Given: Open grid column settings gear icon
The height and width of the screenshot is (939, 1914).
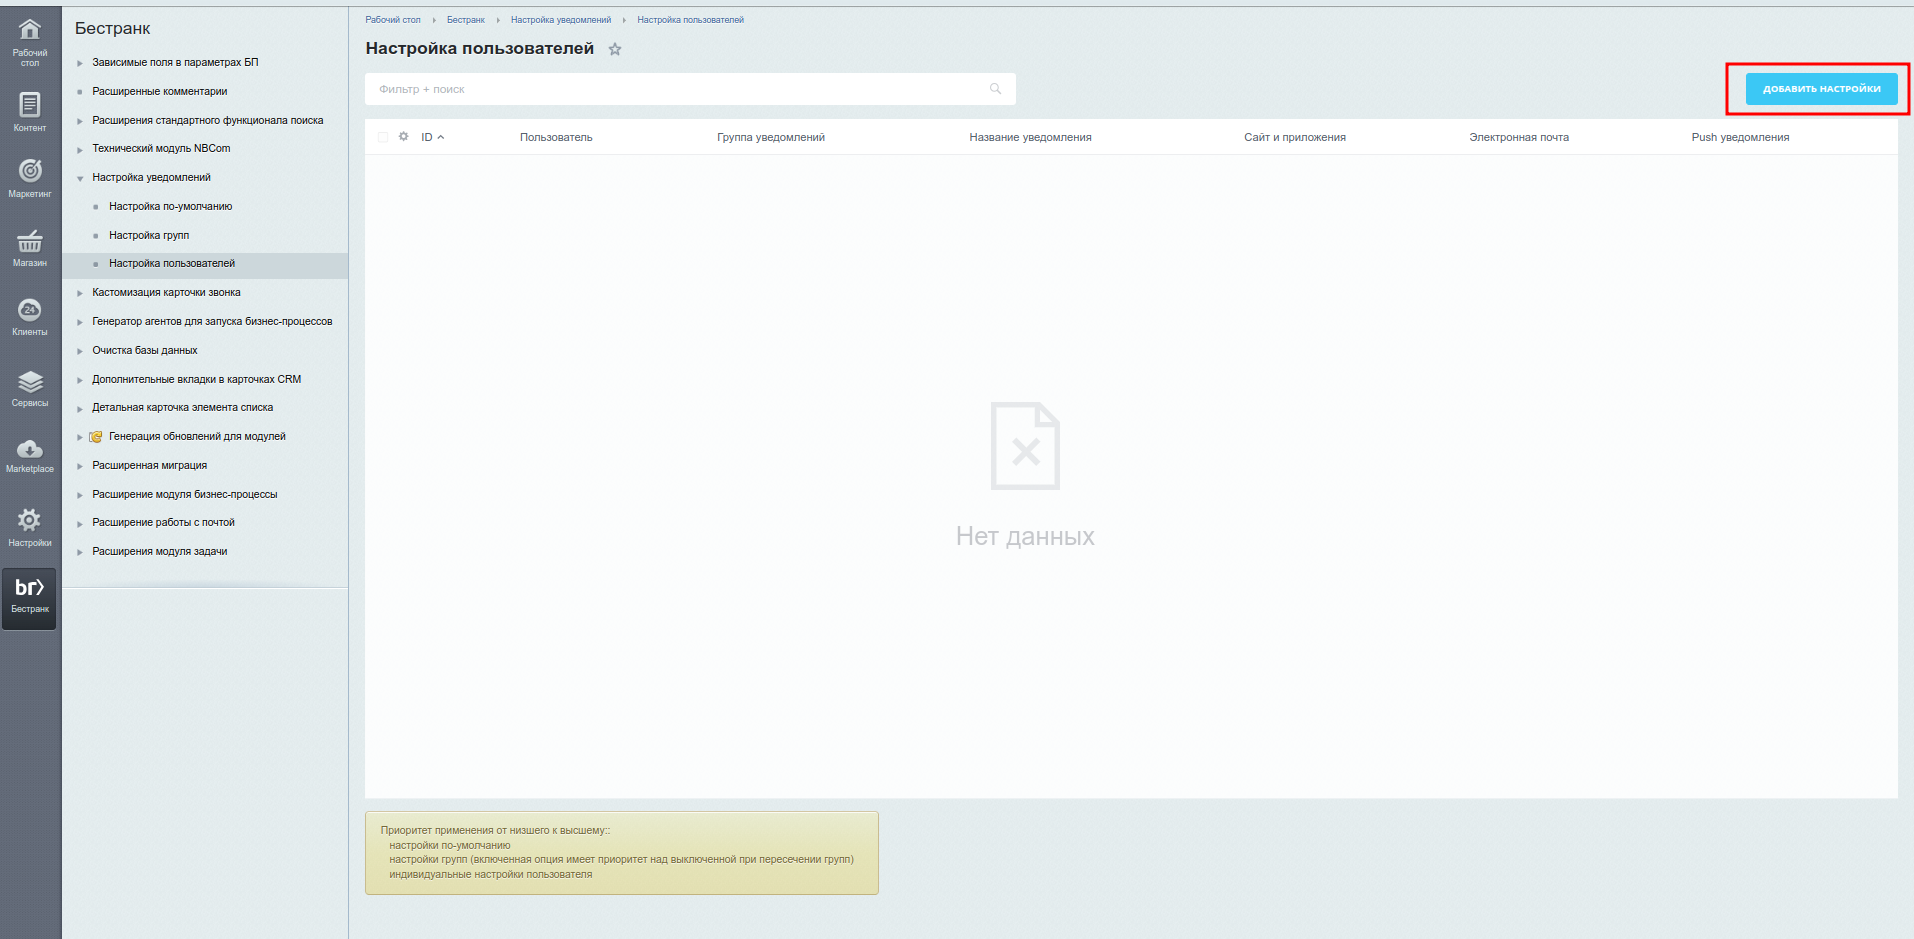Looking at the screenshot, I should tap(404, 137).
